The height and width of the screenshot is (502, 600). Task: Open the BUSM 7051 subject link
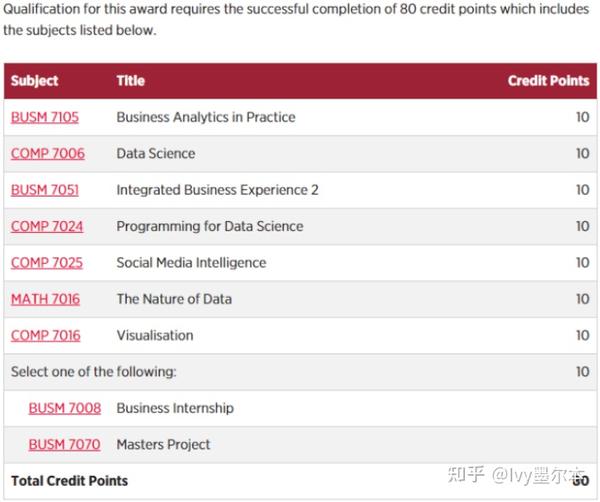[45, 190]
